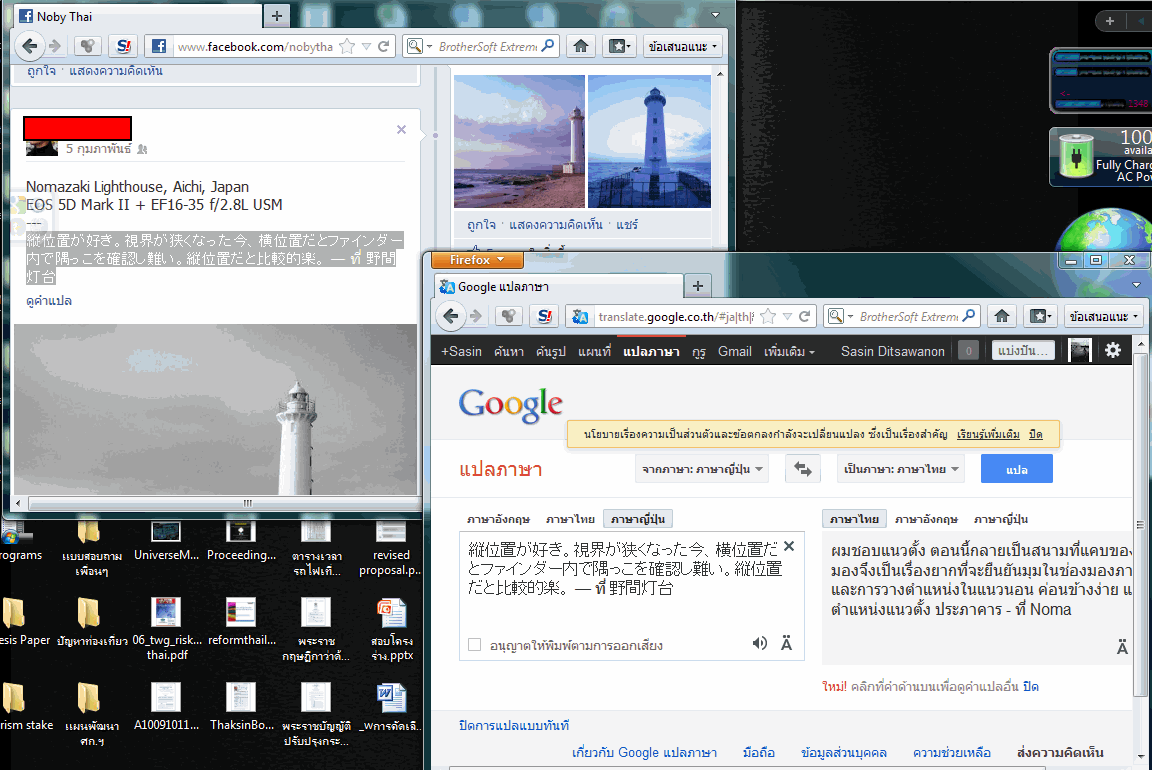
Task: Click Ä icon under Thai translation
Action: click(1122, 647)
